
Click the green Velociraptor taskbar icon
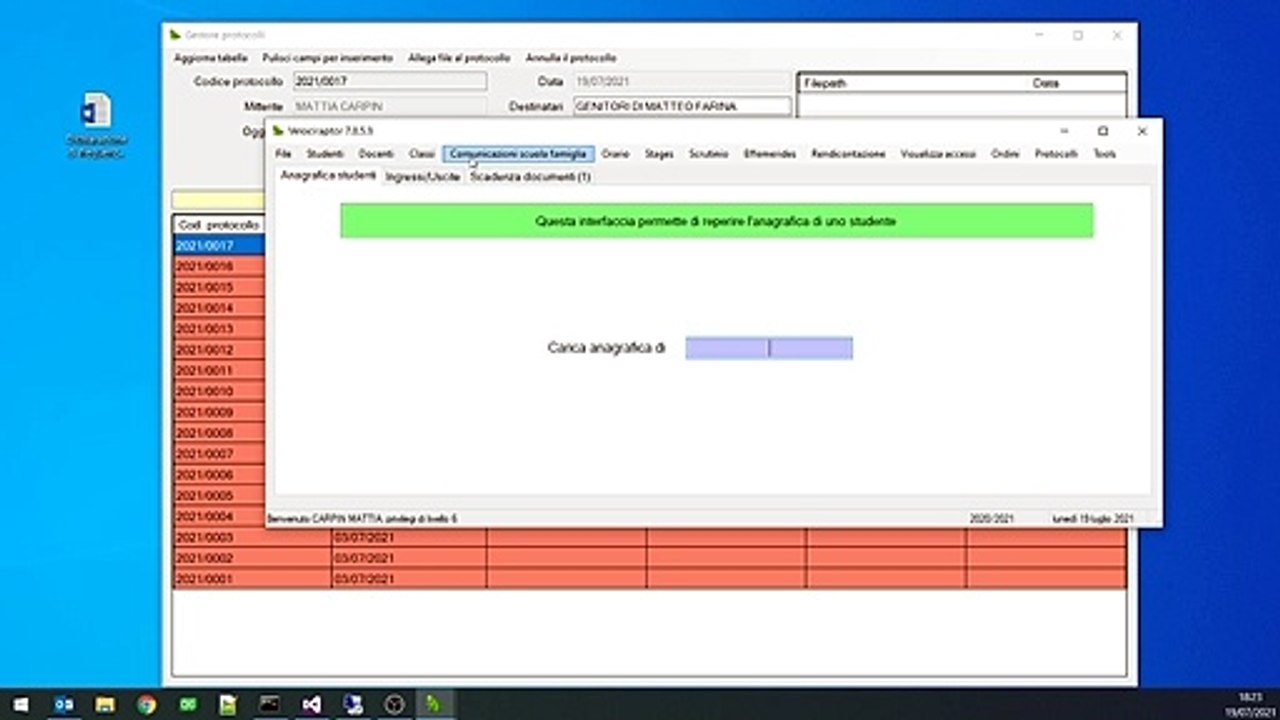click(x=434, y=704)
